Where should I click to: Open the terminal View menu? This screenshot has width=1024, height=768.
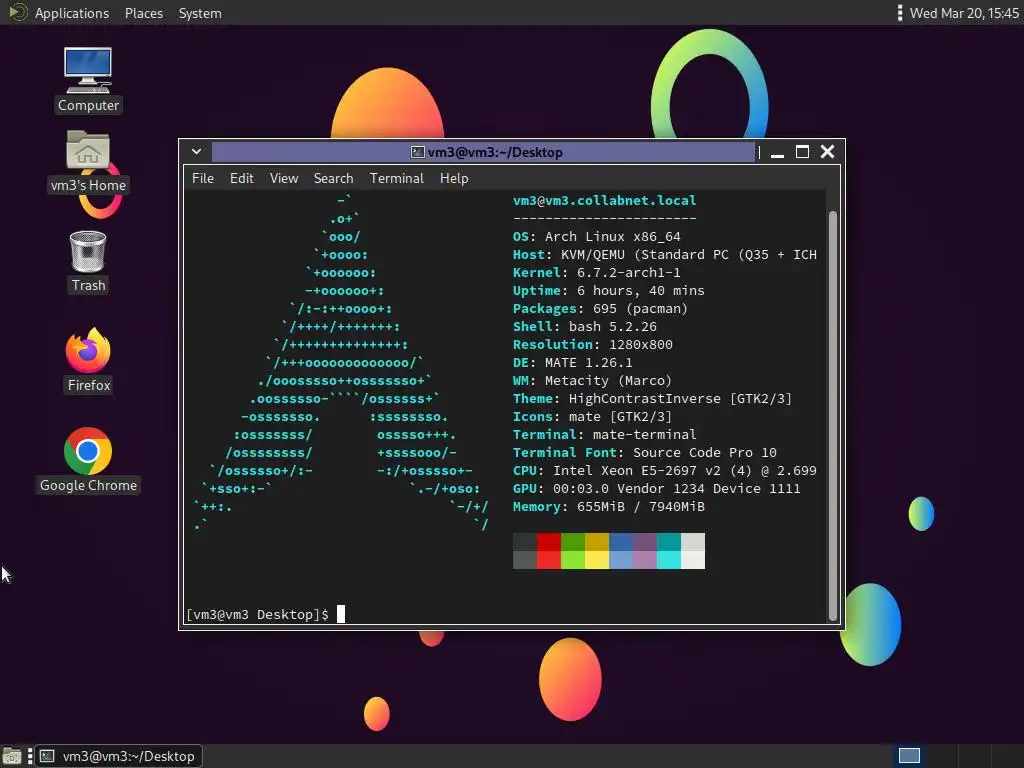click(x=284, y=178)
